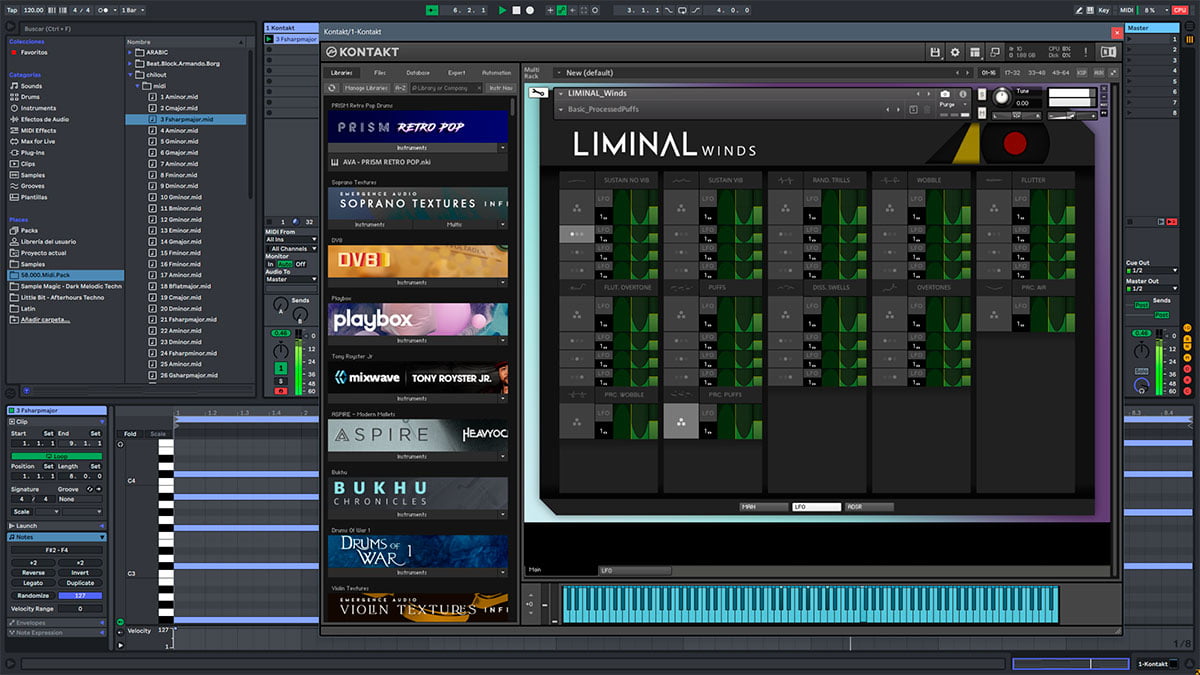Image resolution: width=1200 pixels, height=675 pixels.
Task: Turn the Tune knob in Kontakt
Action: [1002, 98]
